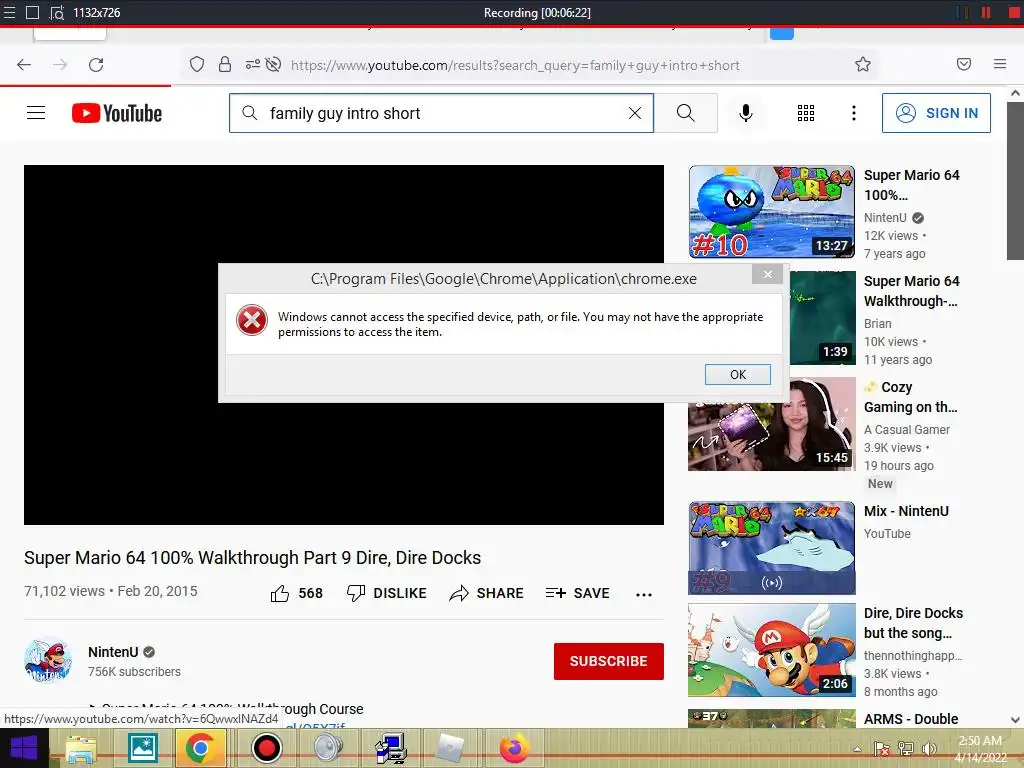Screen dimensions: 1024x768
Task: Like the video with thumbs up
Action: [x=280, y=593]
